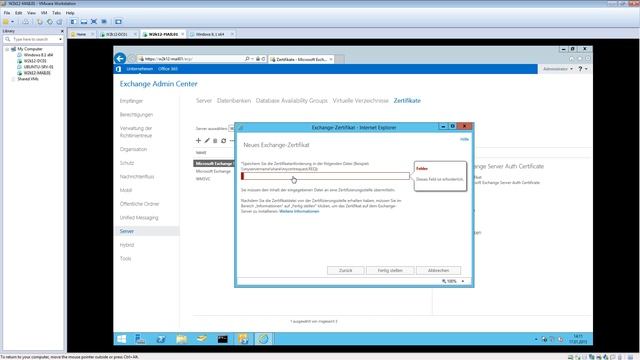Viewport: 640px width, 360px height.
Task: Click the delete (trash) certificate icon
Action: [215, 140]
